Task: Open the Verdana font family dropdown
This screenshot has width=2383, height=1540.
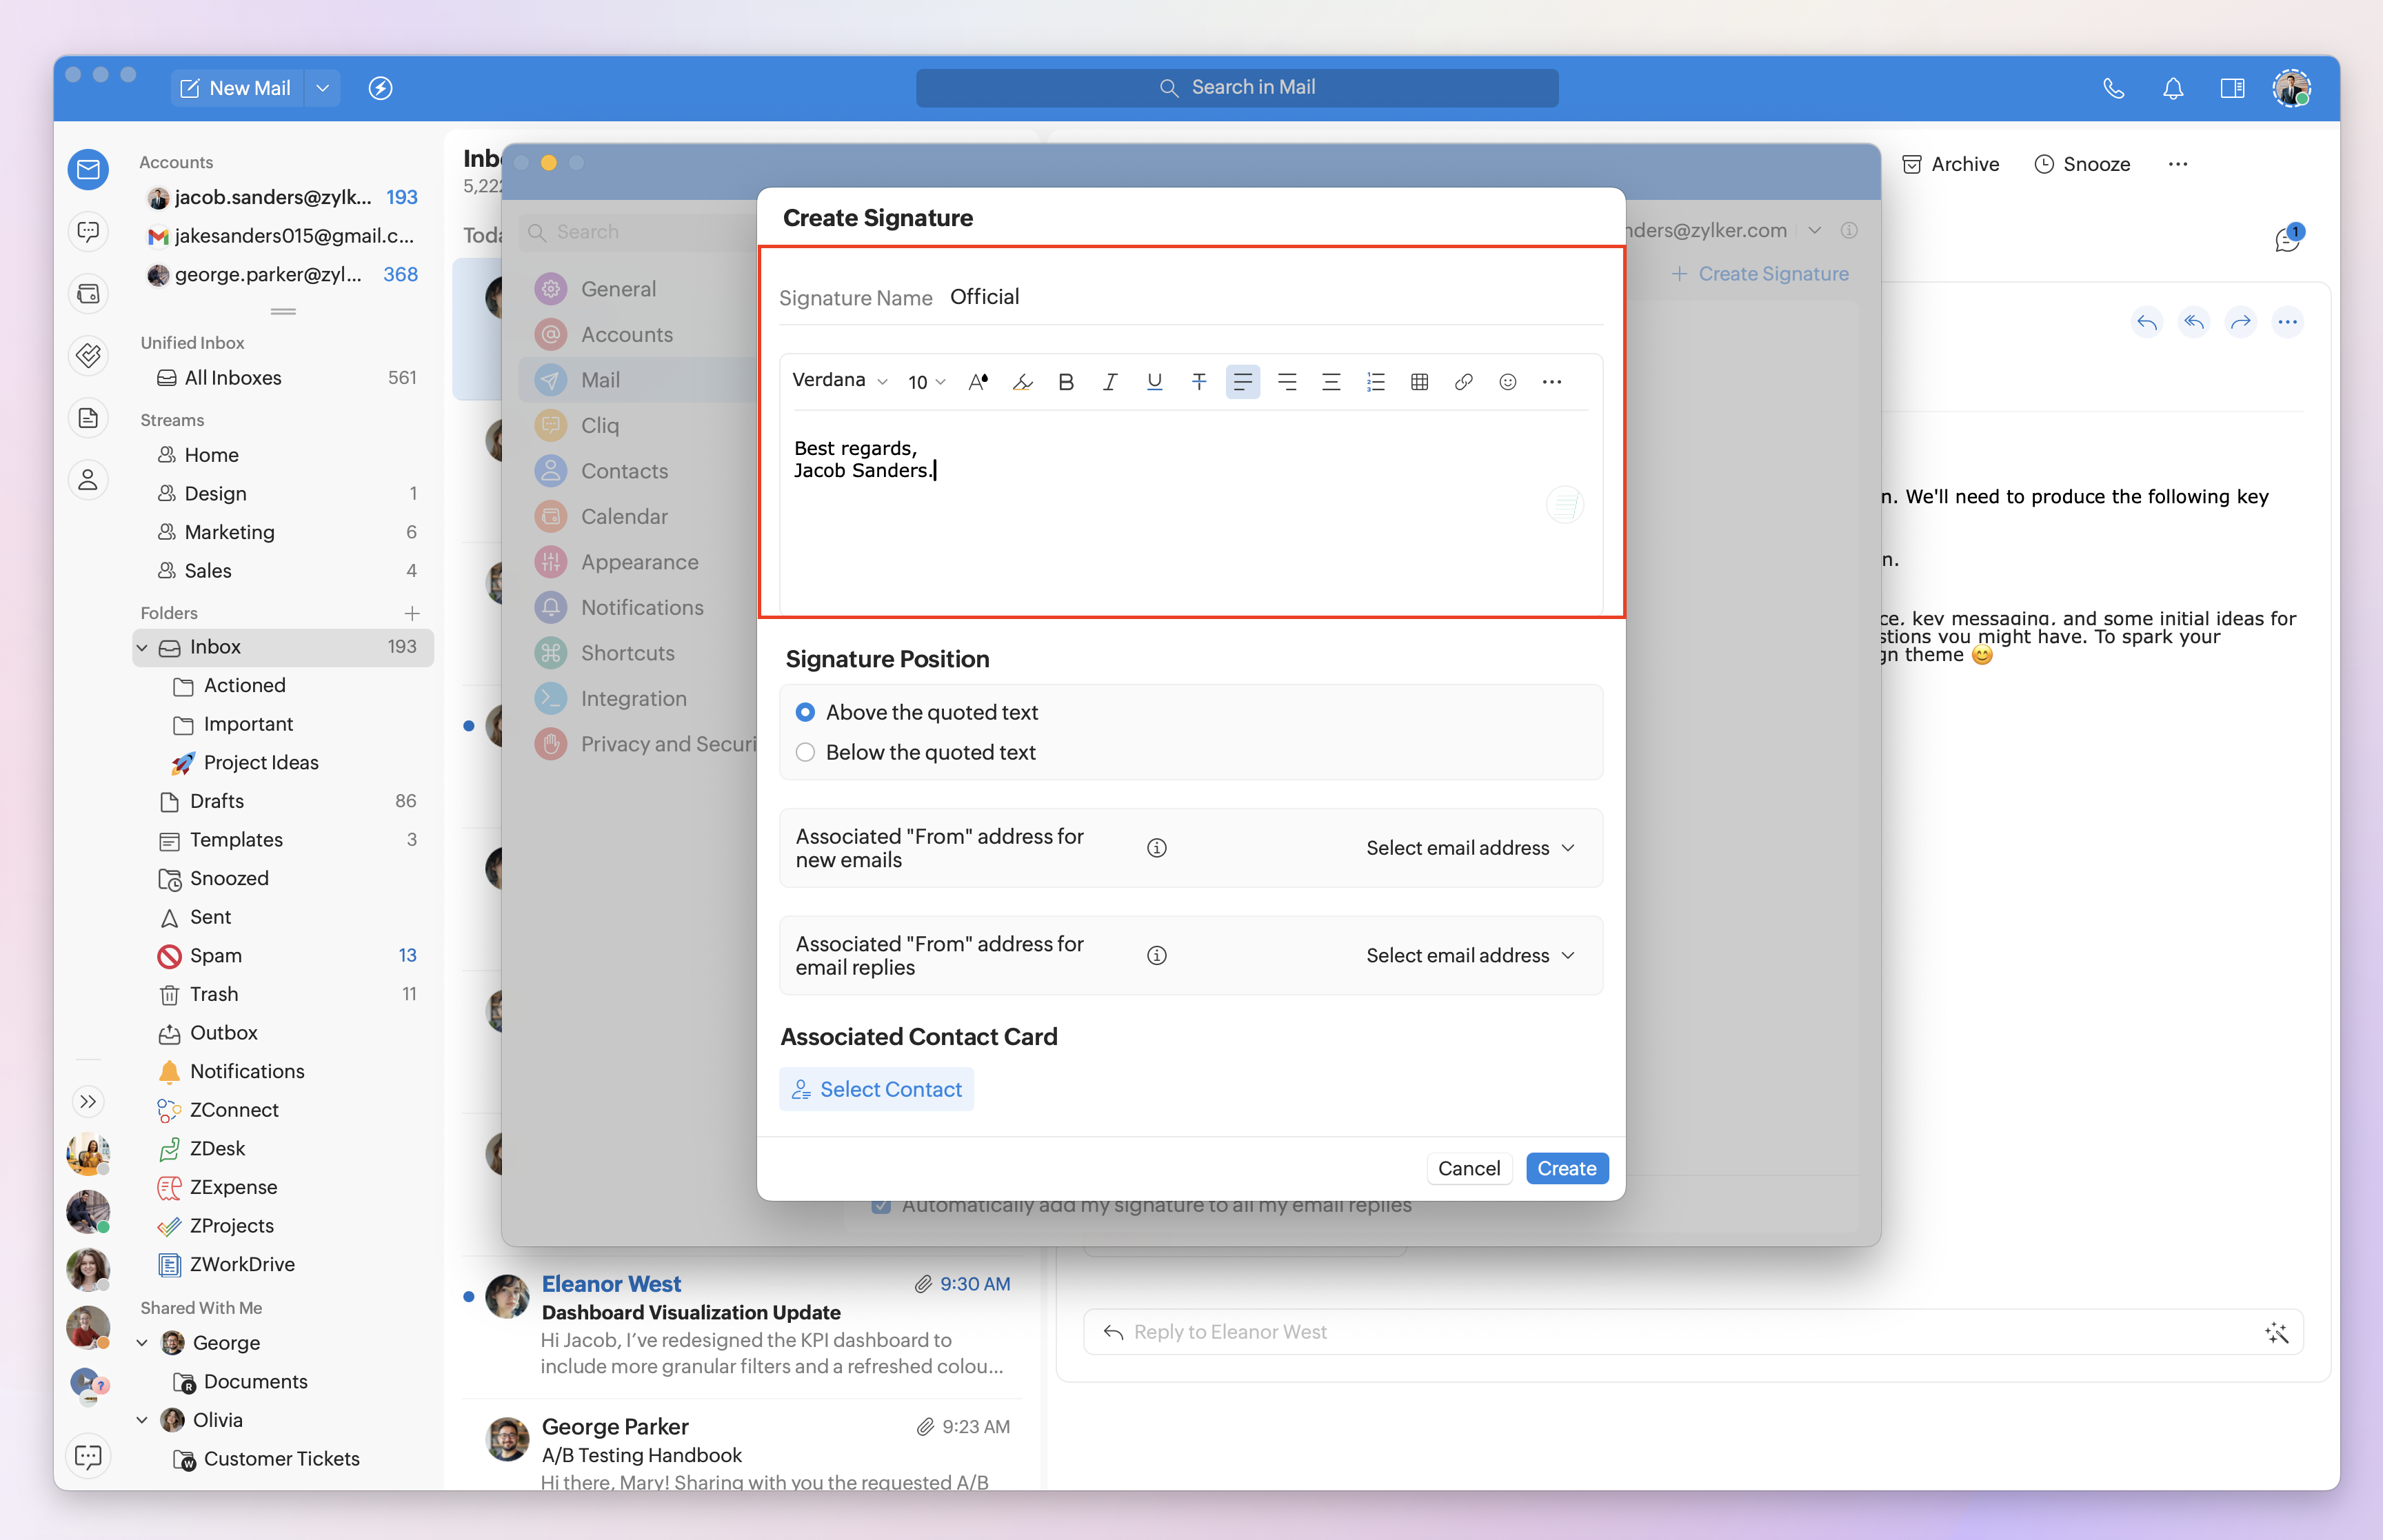Action: pos(839,380)
